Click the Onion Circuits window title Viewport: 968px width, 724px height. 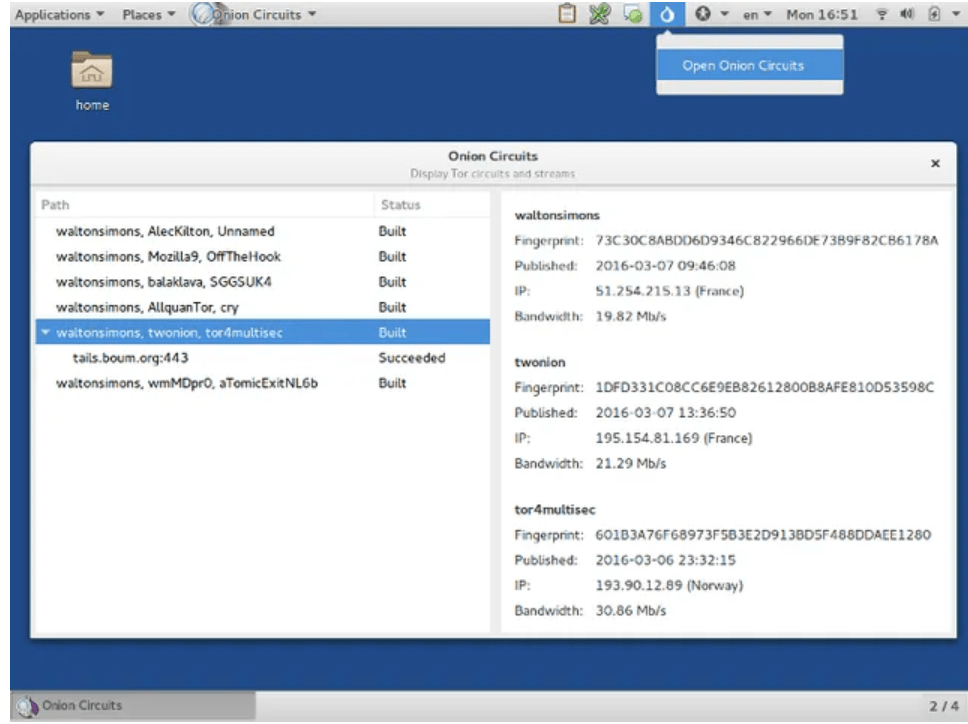coord(493,156)
